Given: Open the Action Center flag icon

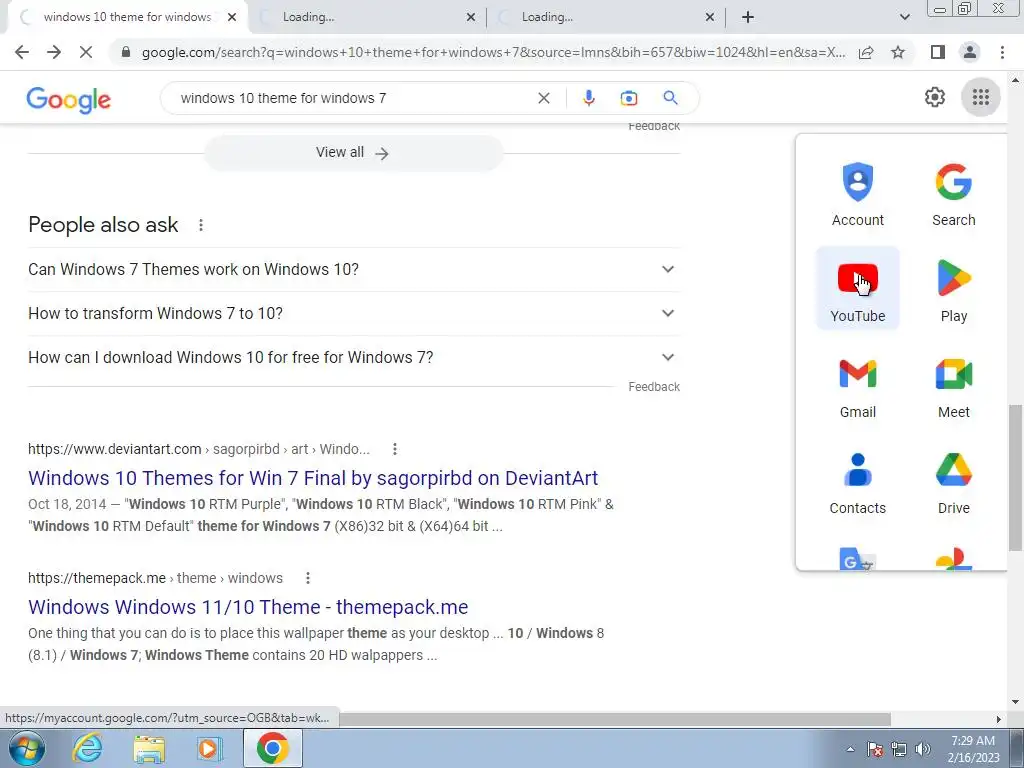Looking at the screenshot, I should coord(875,749).
